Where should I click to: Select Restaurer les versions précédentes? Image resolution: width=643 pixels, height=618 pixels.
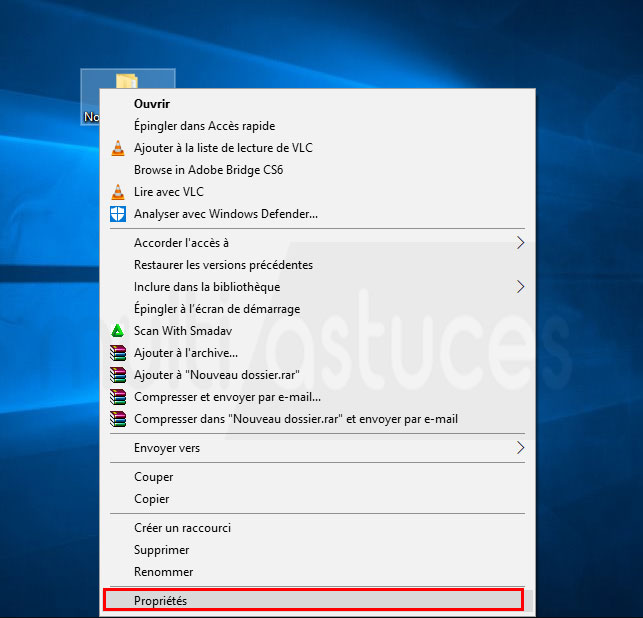[x=223, y=265]
